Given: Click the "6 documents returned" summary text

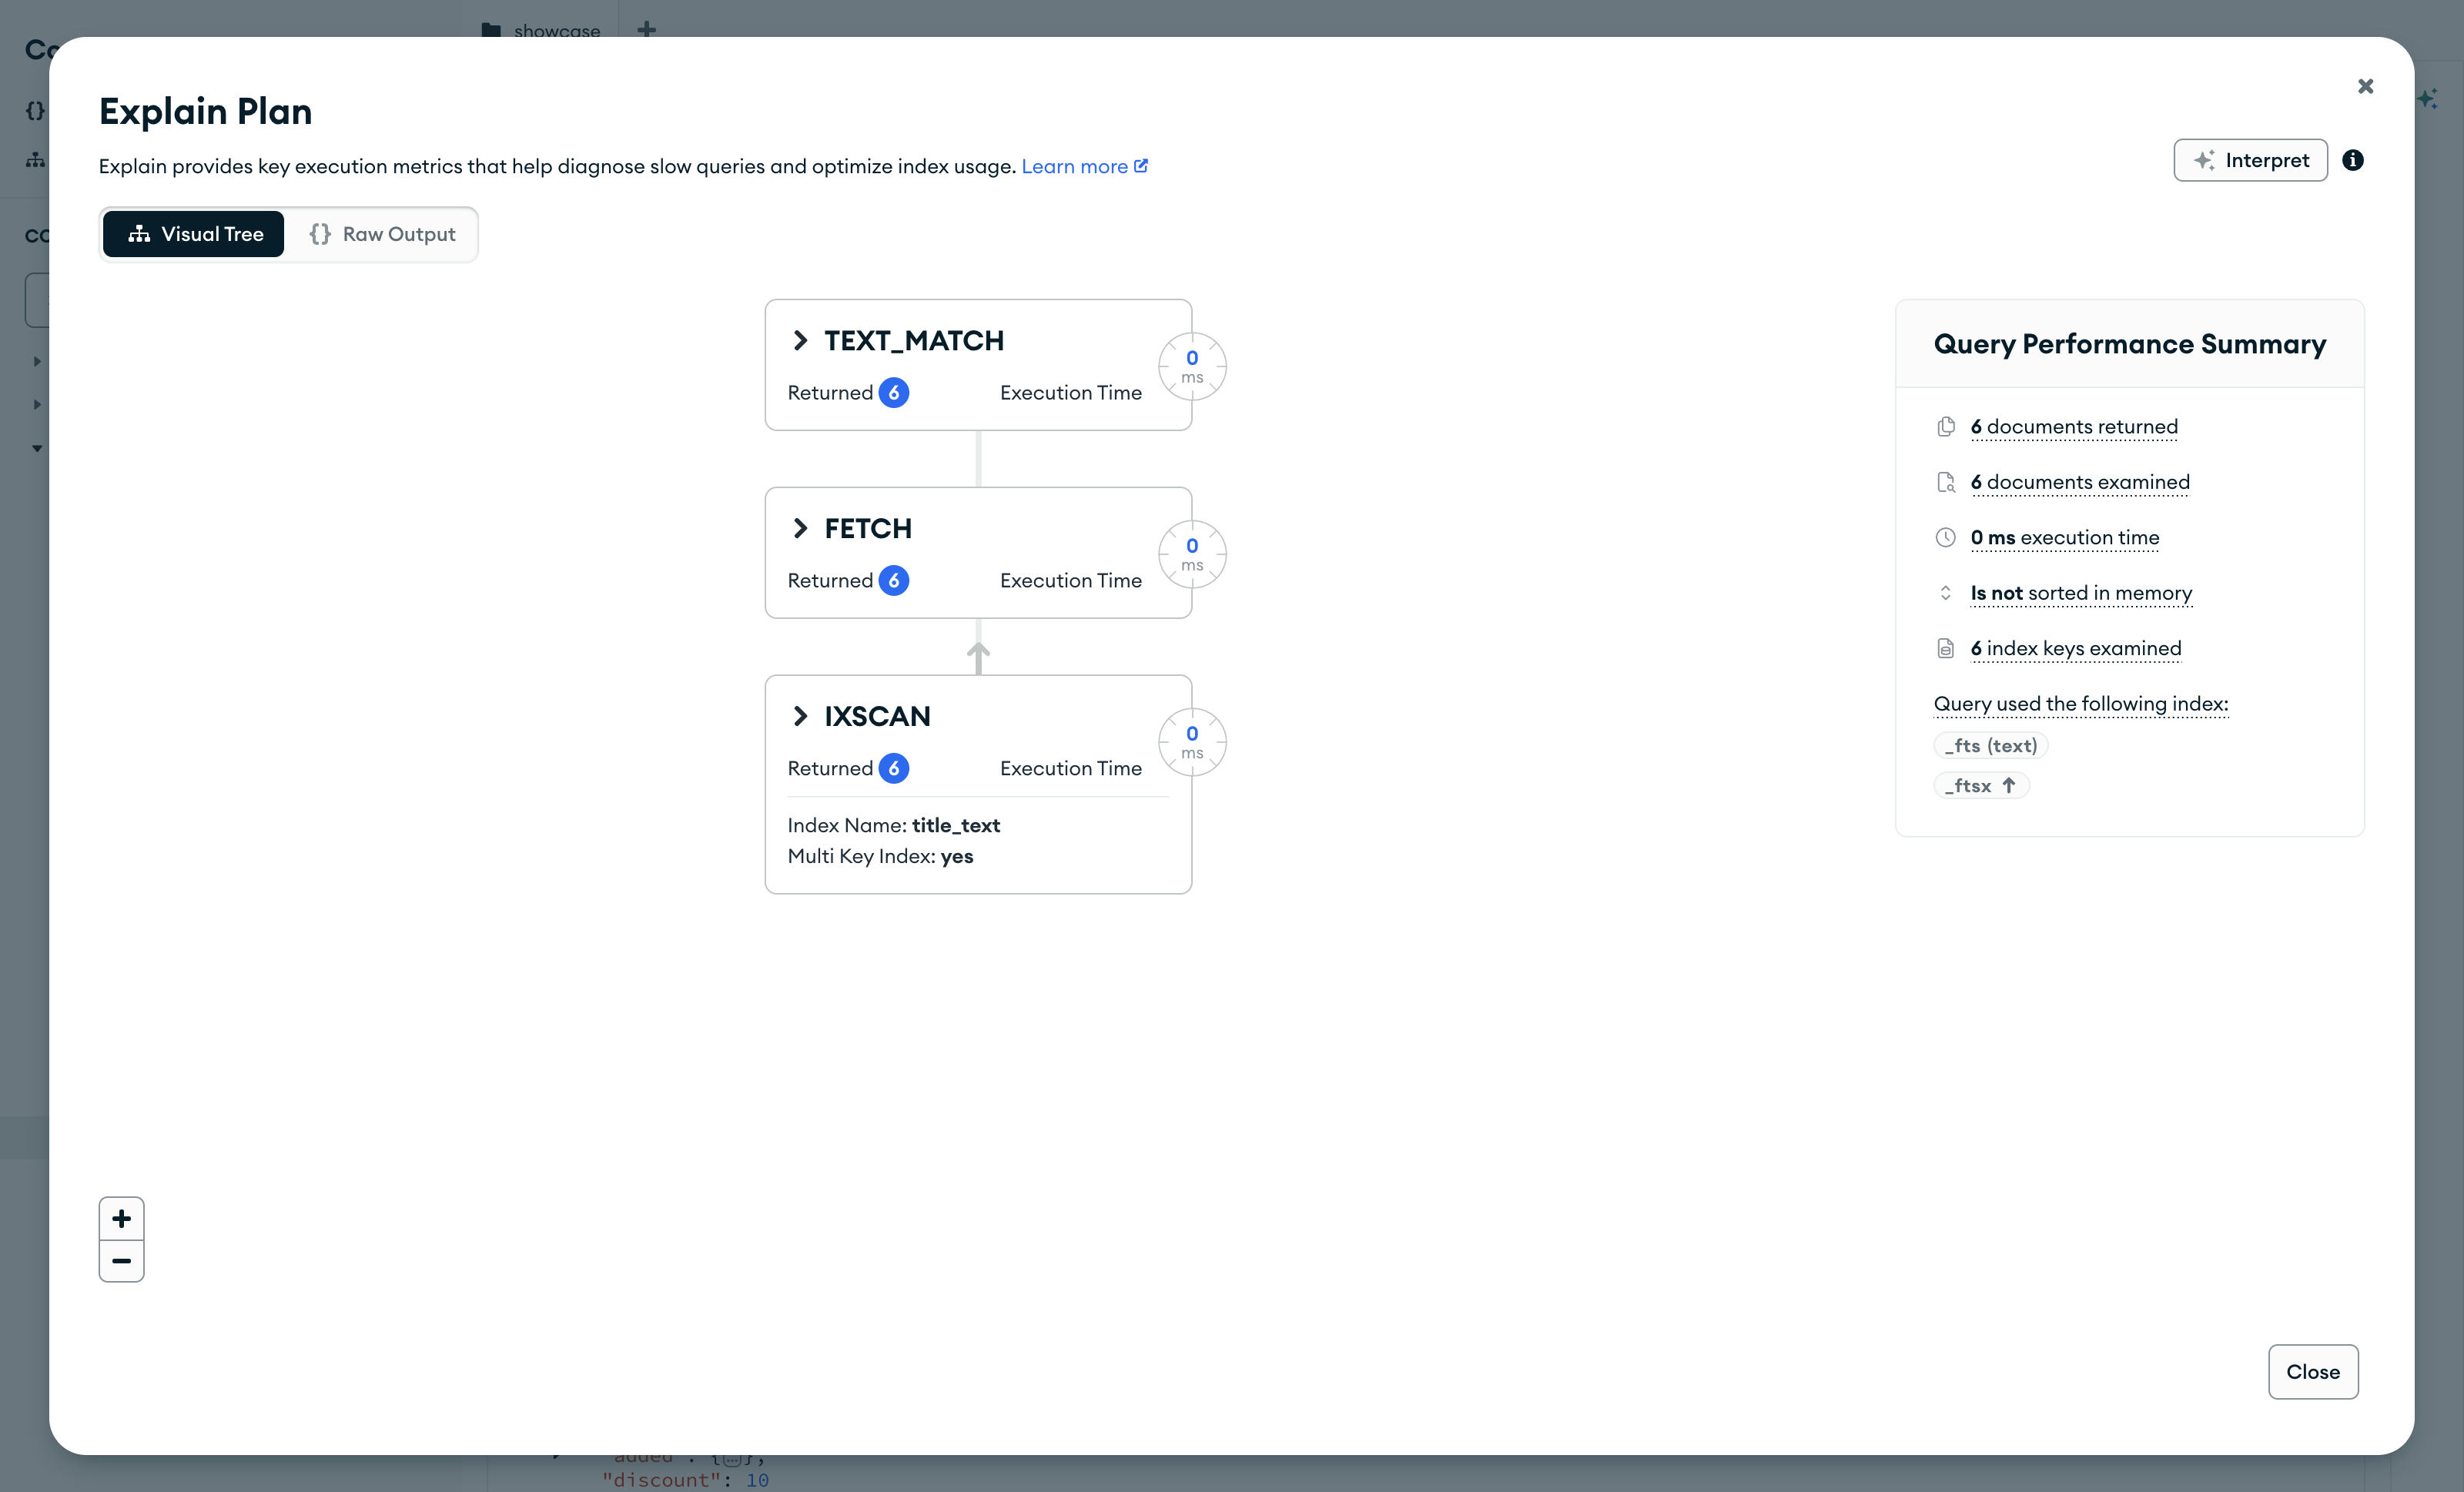Looking at the screenshot, I should (x=2074, y=427).
